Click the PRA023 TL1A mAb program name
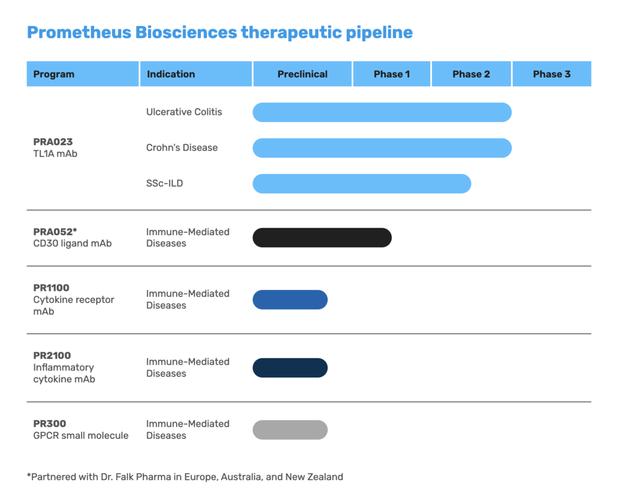This screenshot has width=640, height=498. [55, 148]
